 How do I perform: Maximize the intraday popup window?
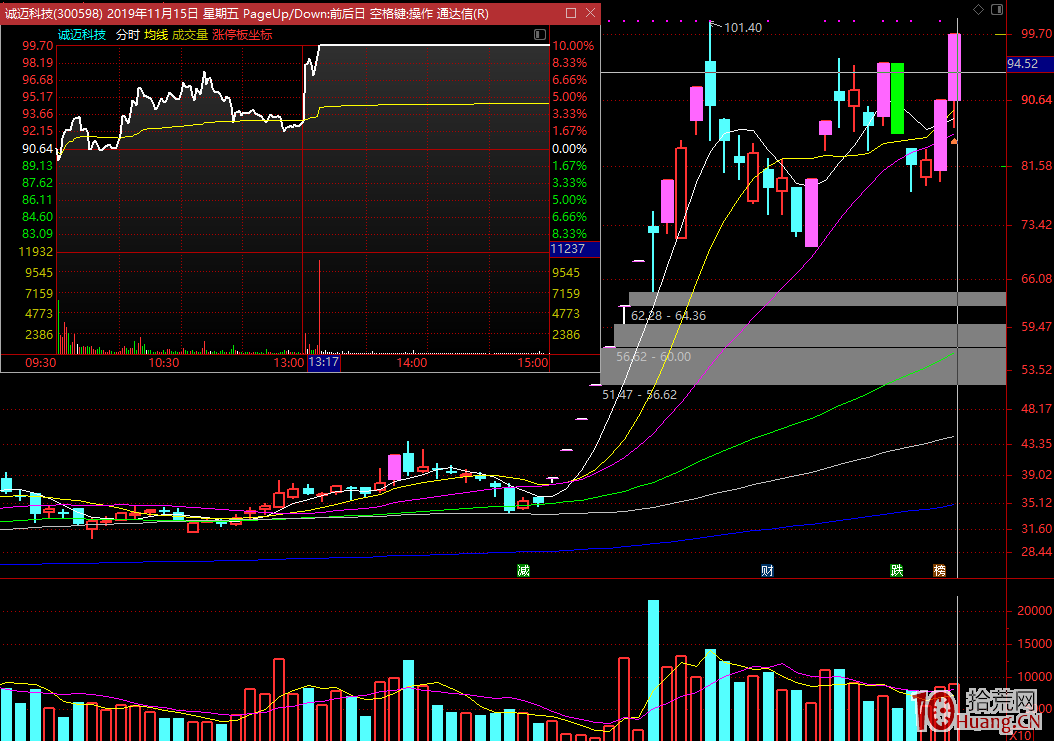click(570, 14)
